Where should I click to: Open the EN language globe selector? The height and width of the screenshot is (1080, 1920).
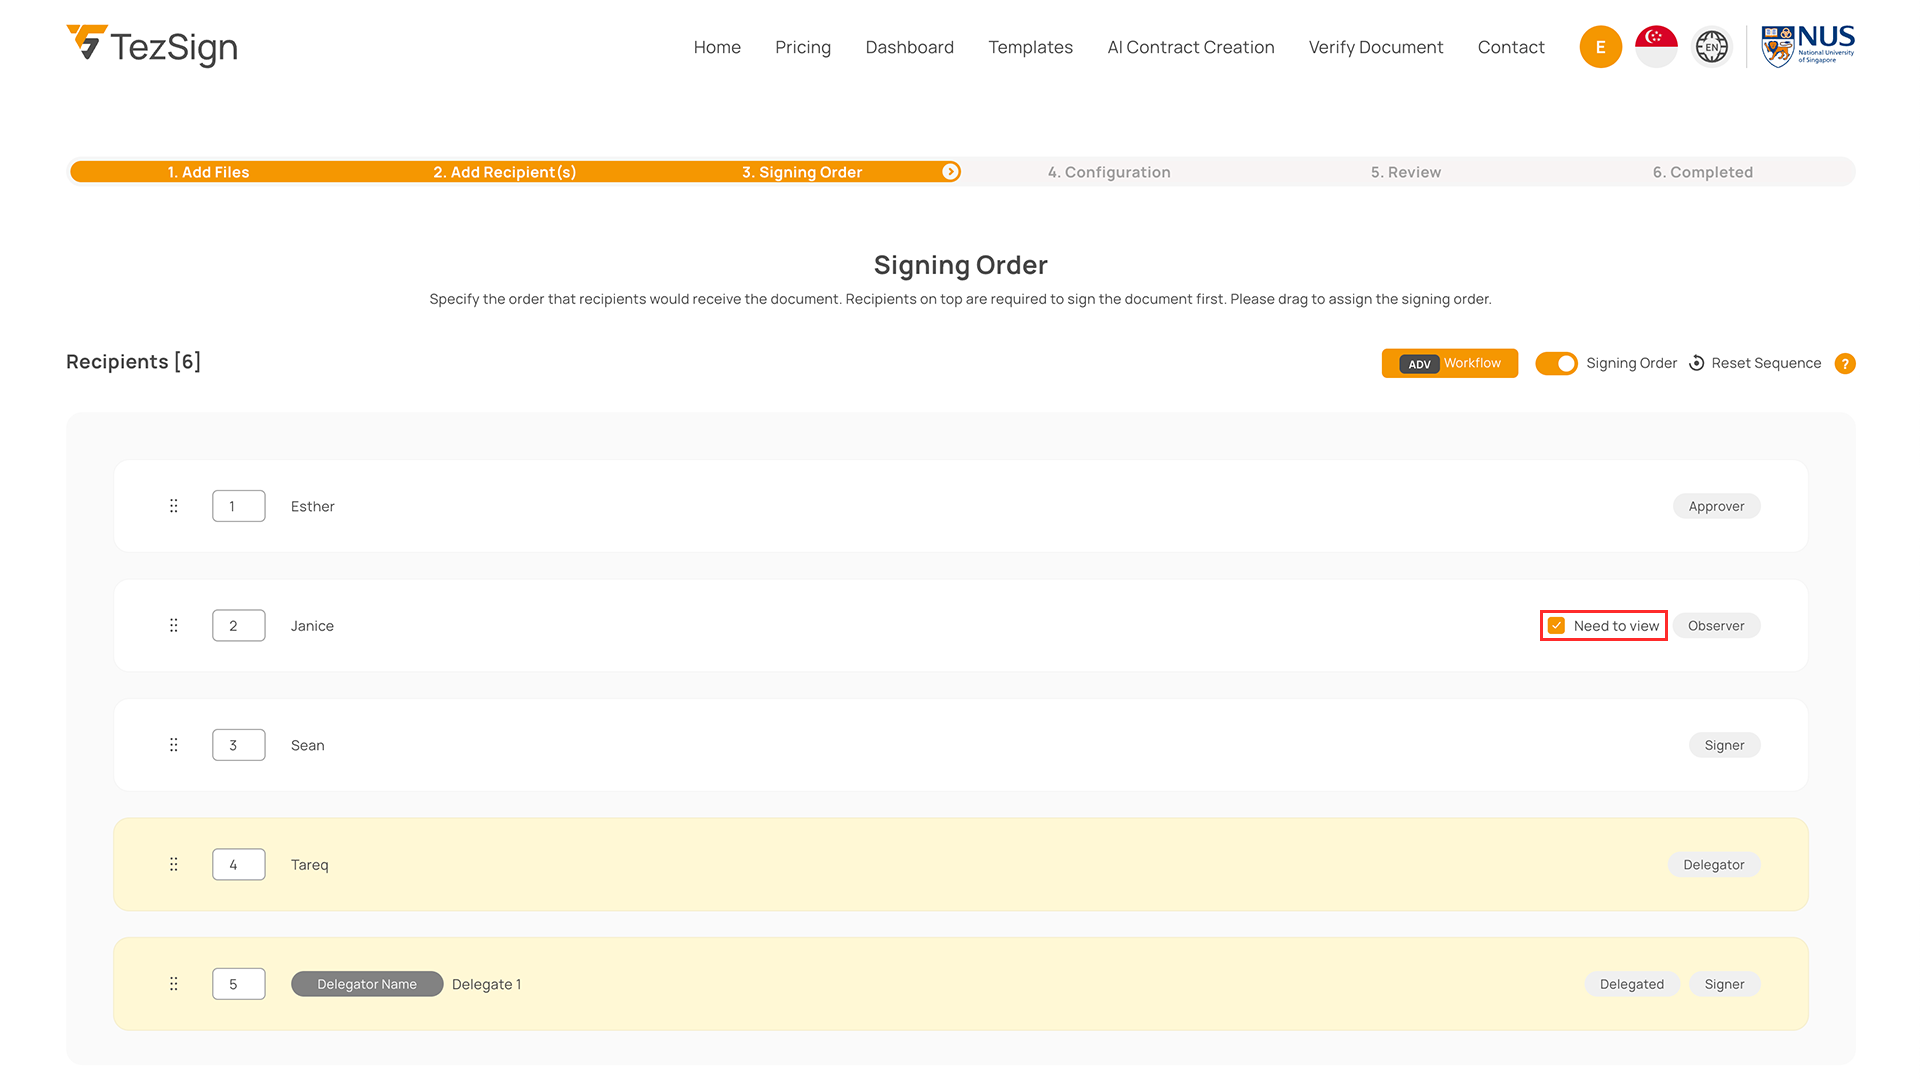point(1711,47)
